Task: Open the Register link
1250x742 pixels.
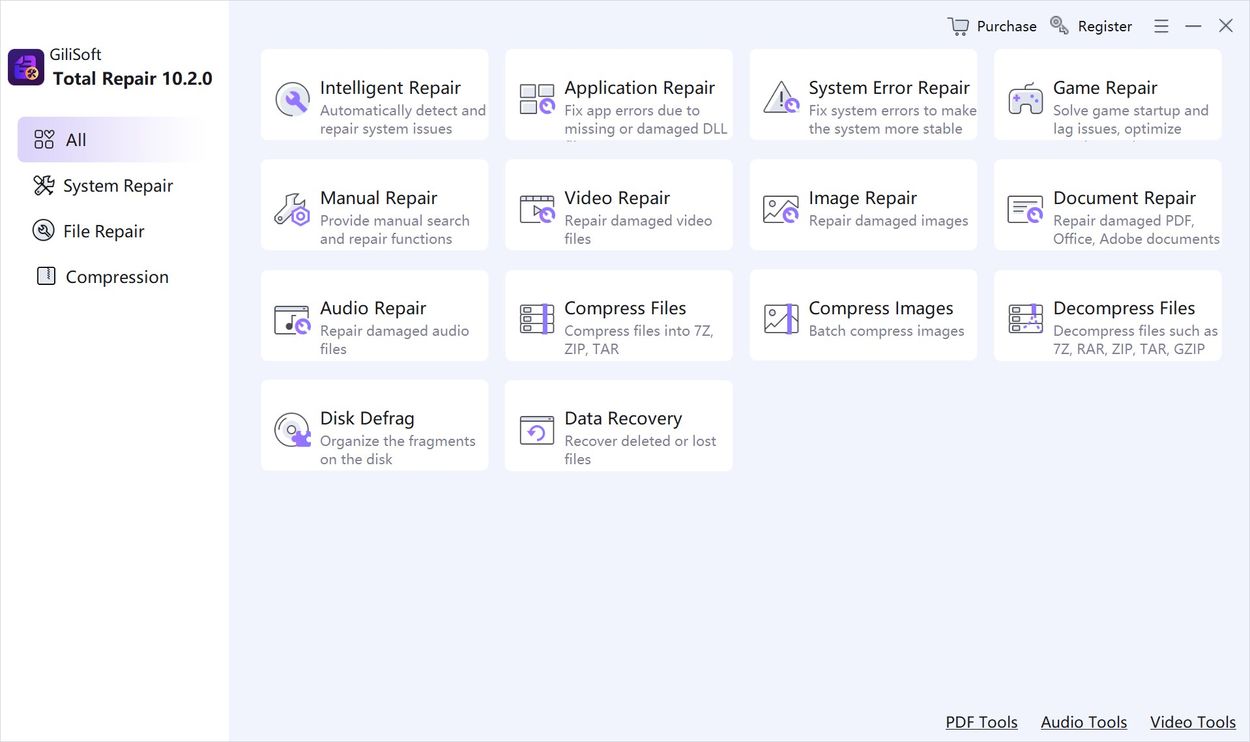Action: coord(1105,26)
